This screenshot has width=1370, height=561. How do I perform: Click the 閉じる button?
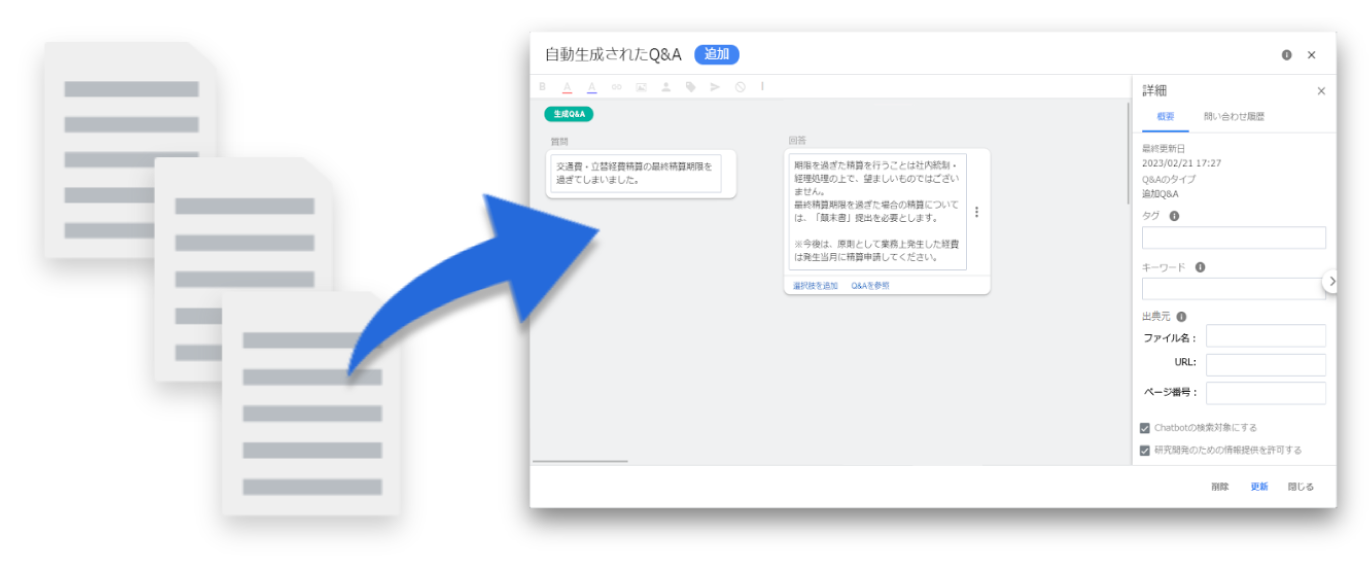(x=1301, y=487)
